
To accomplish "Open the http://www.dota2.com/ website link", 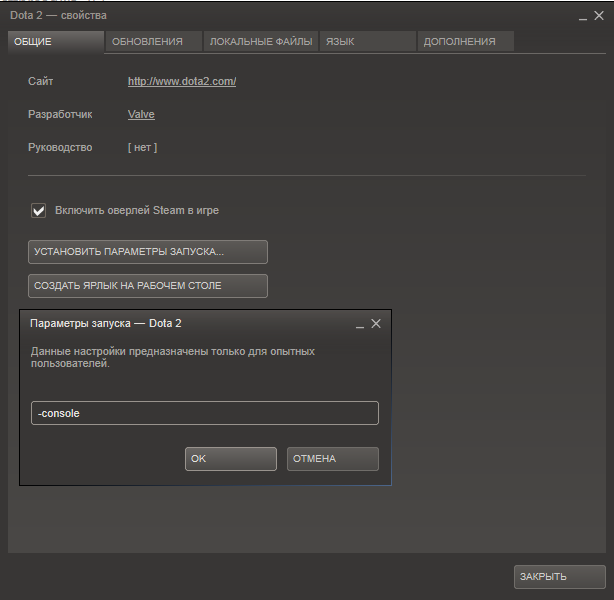I will pos(182,82).
